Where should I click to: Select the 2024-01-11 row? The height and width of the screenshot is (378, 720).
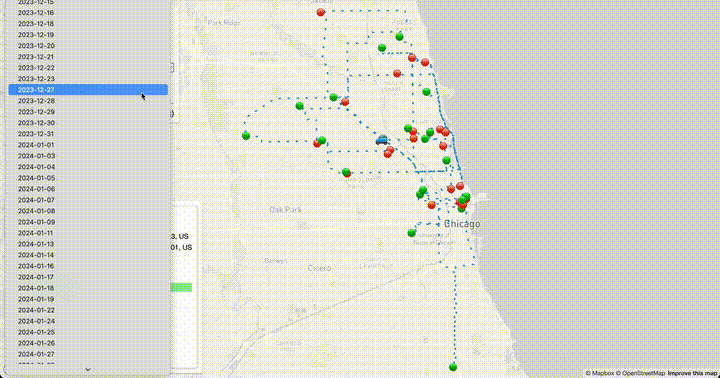click(x=88, y=233)
